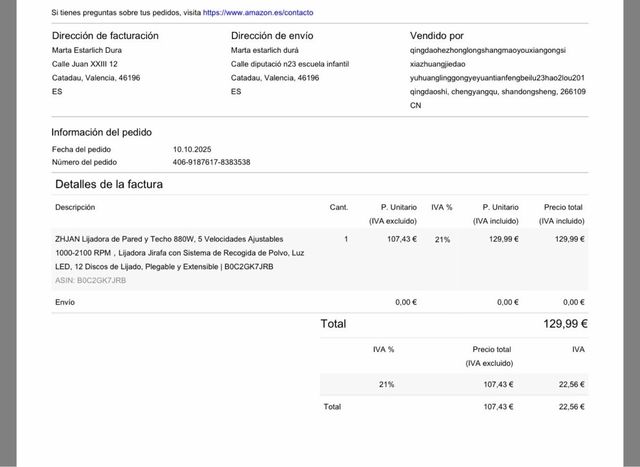Click the unit price 107,43 € in product row
Screen dimensions: 640x467
pos(401,239)
